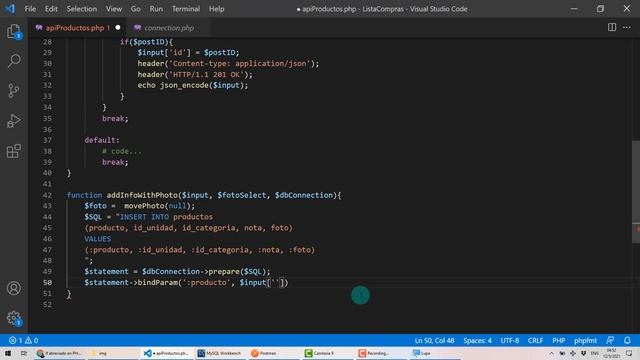The height and width of the screenshot is (360, 640).
Task: Click the VS Code logo in title bar
Action: [10, 9]
